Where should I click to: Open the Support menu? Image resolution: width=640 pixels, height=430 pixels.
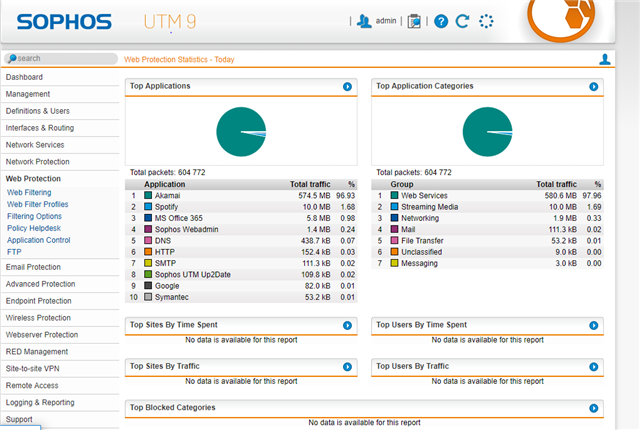click(60, 419)
